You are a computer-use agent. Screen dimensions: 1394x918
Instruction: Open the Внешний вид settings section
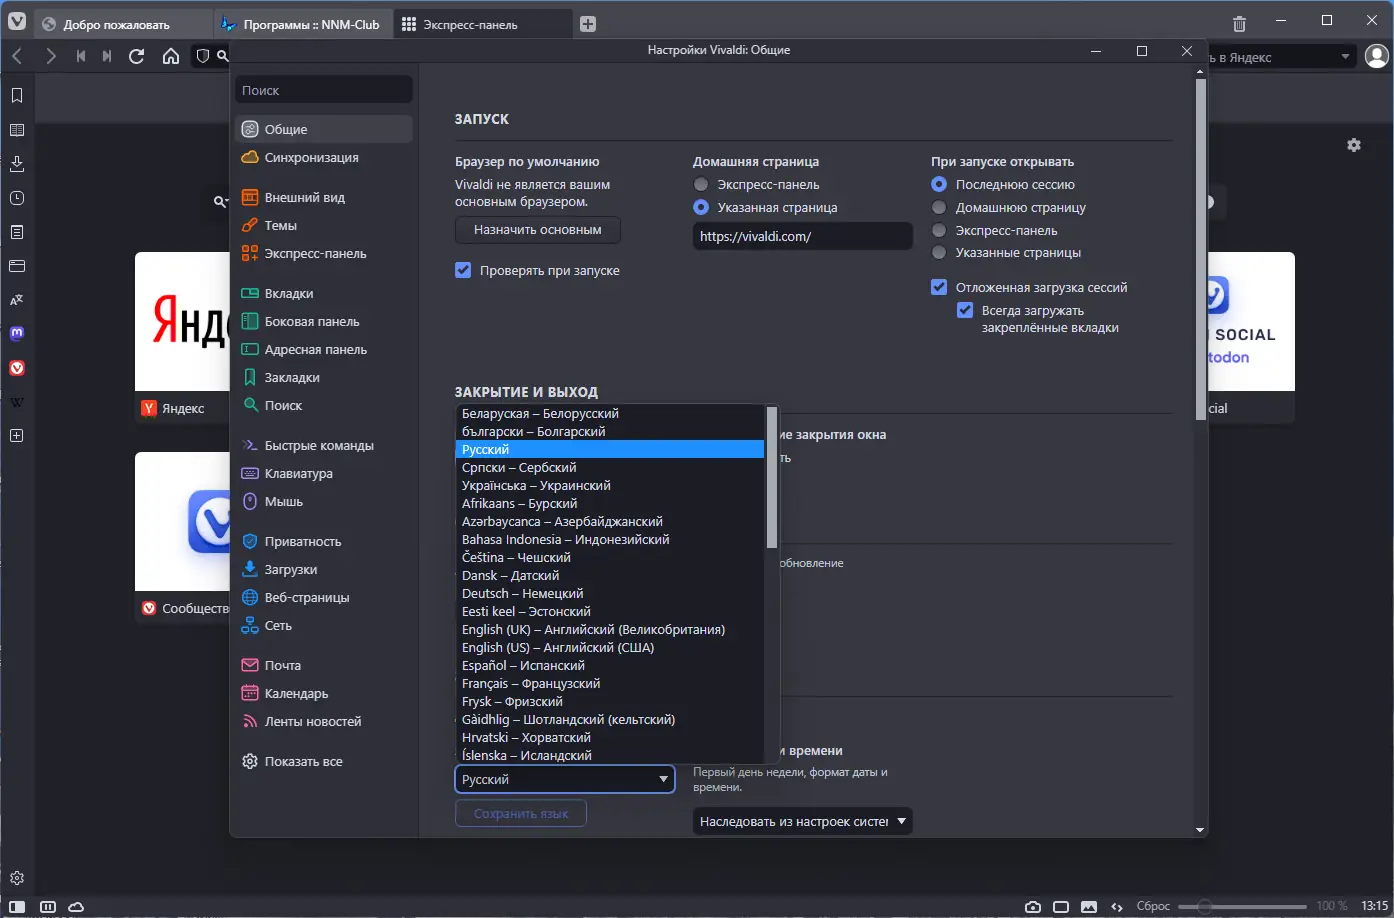pyautogui.click(x=324, y=198)
